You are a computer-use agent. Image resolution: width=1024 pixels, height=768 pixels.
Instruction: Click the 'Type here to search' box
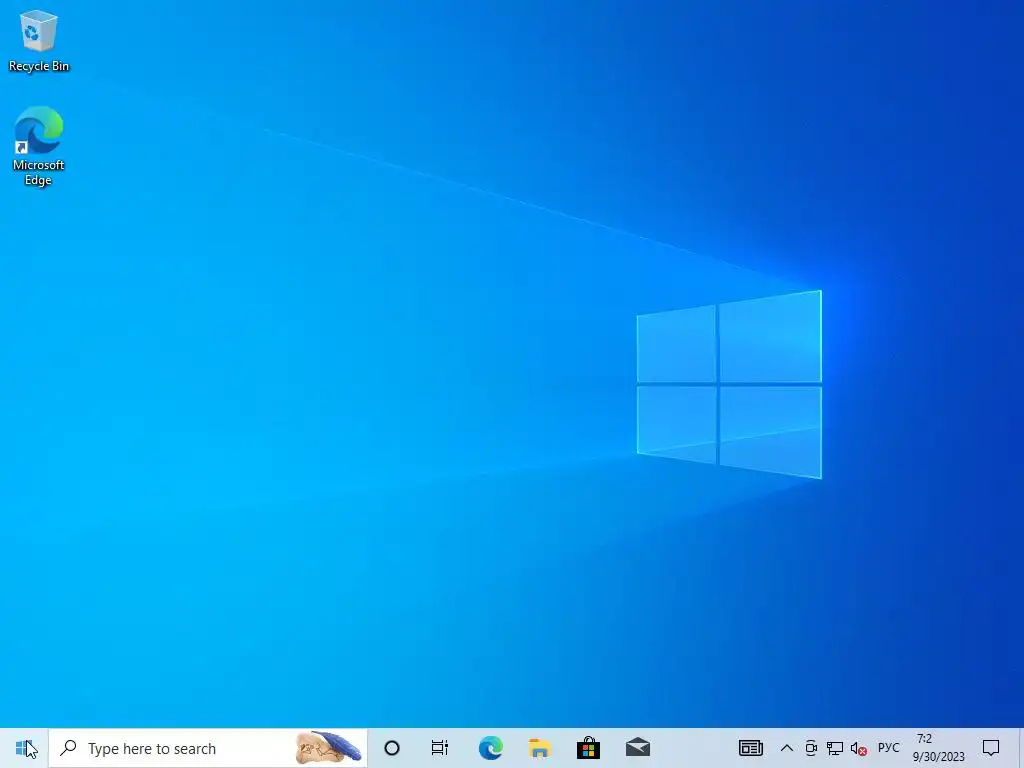pos(208,748)
